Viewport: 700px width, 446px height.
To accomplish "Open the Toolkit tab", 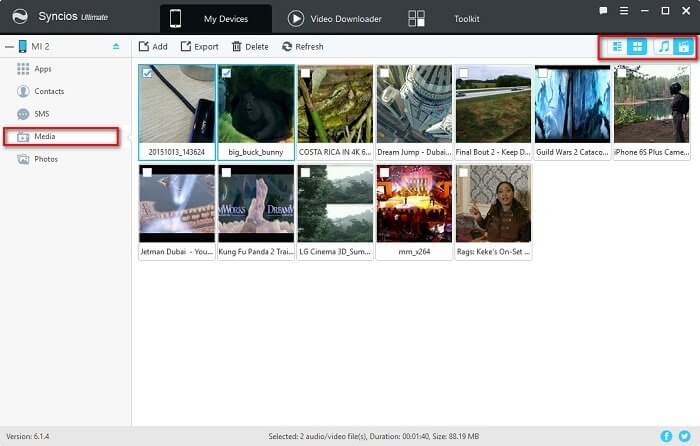I will (467, 19).
